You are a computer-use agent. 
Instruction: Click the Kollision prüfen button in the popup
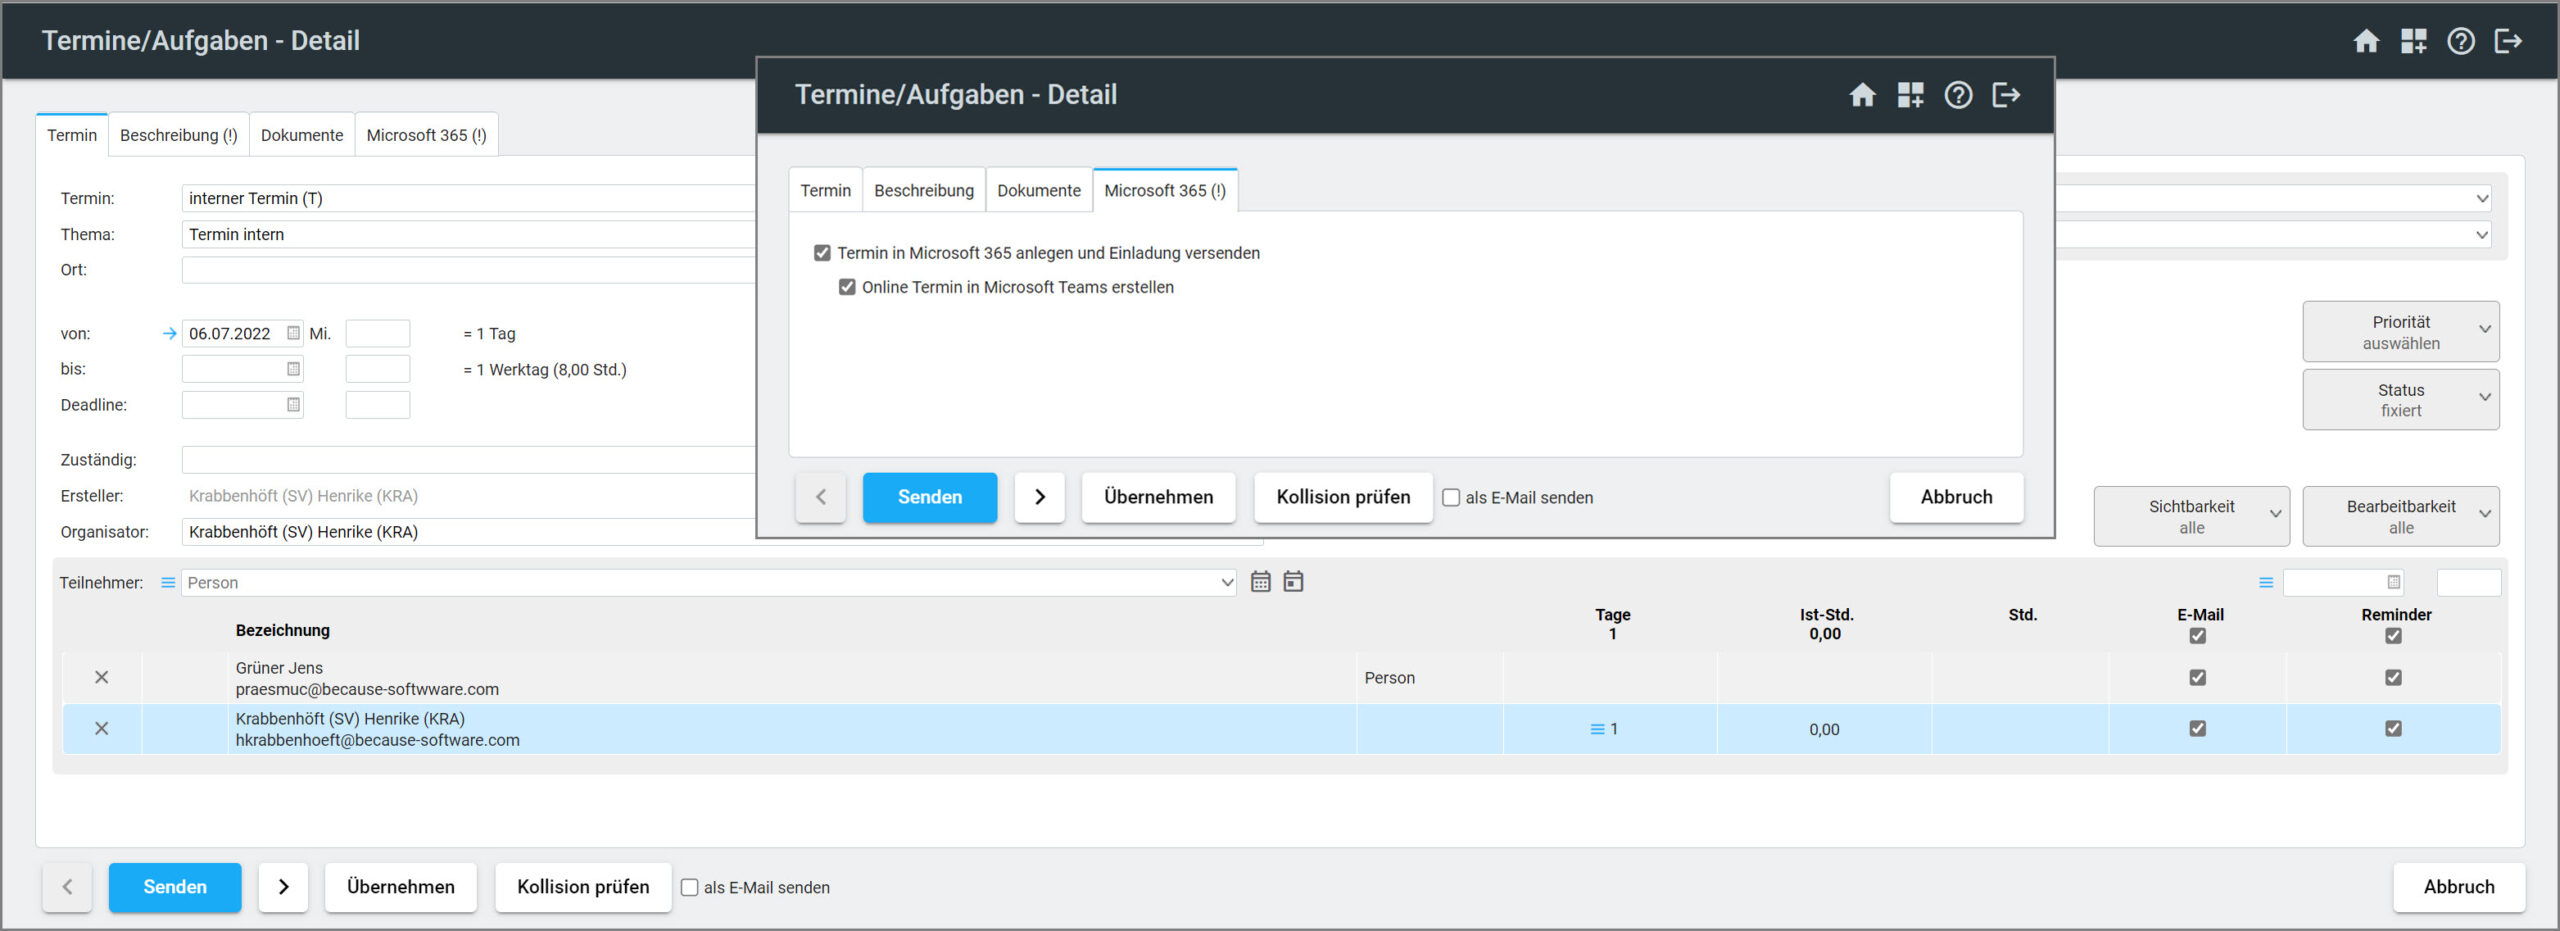(1342, 497)
